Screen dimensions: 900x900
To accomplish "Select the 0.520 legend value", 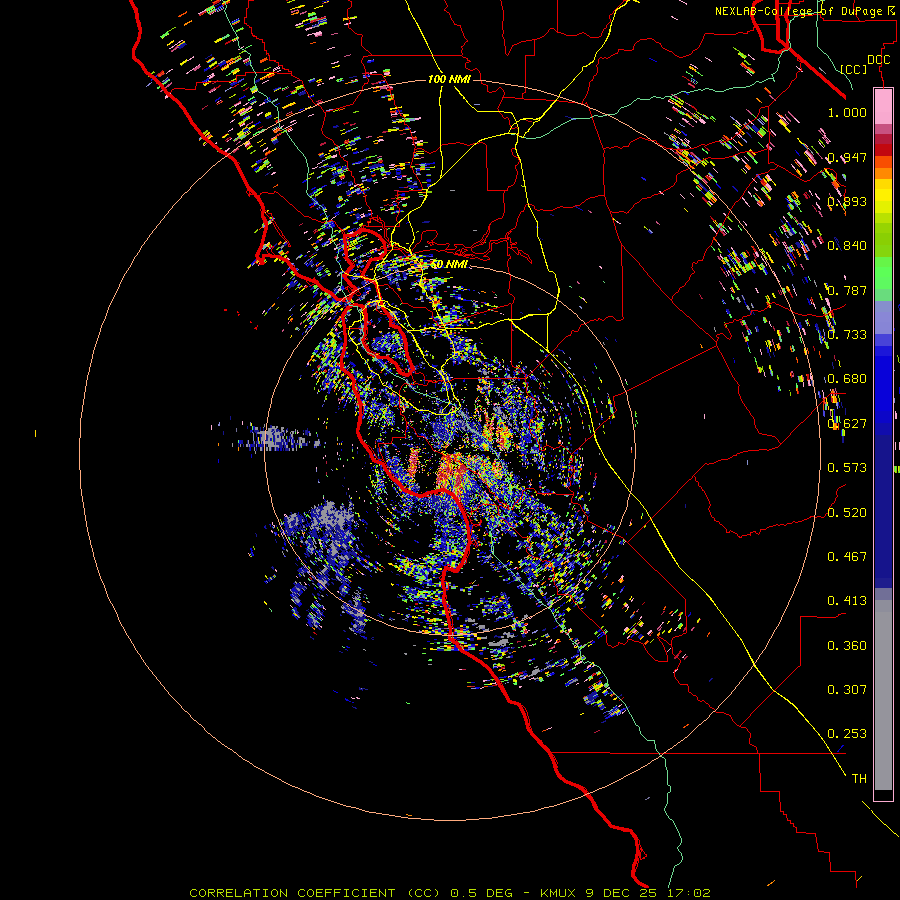I will 847,513.
